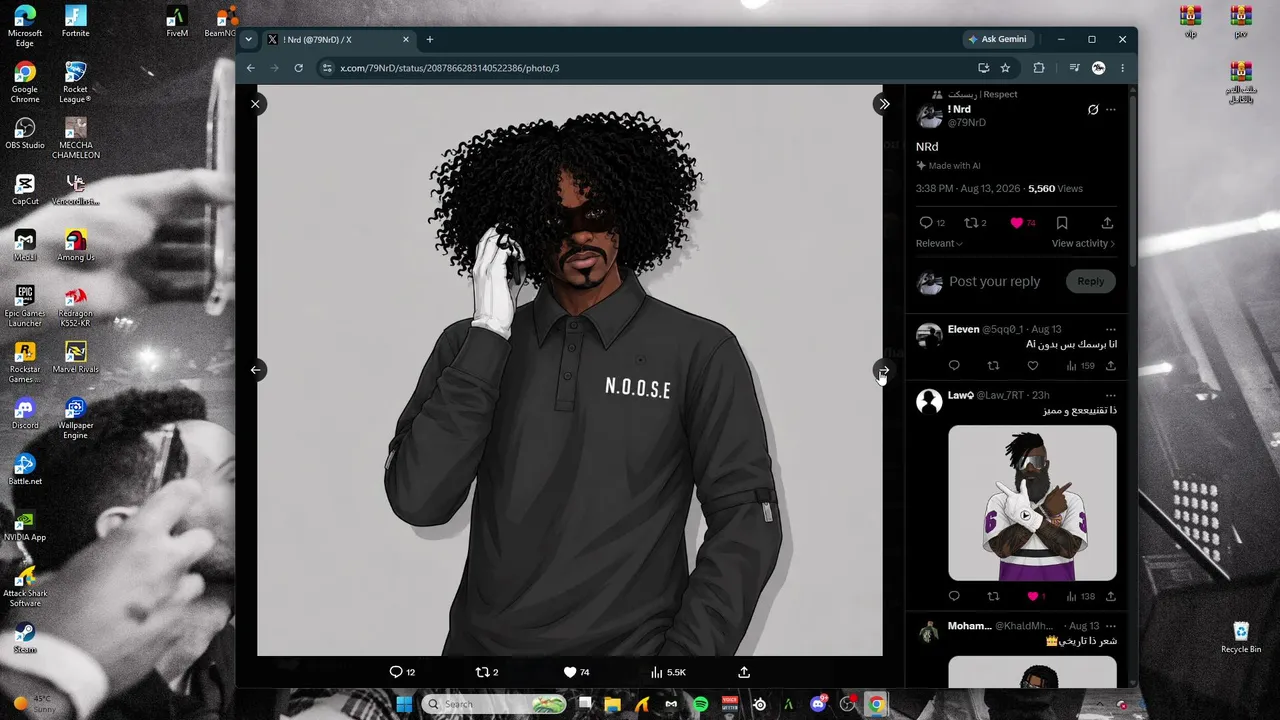The width and height of the screenshot is (1280, 720).
Task: Open more options for Nrd's post
Action: [x=1111, y=110]
